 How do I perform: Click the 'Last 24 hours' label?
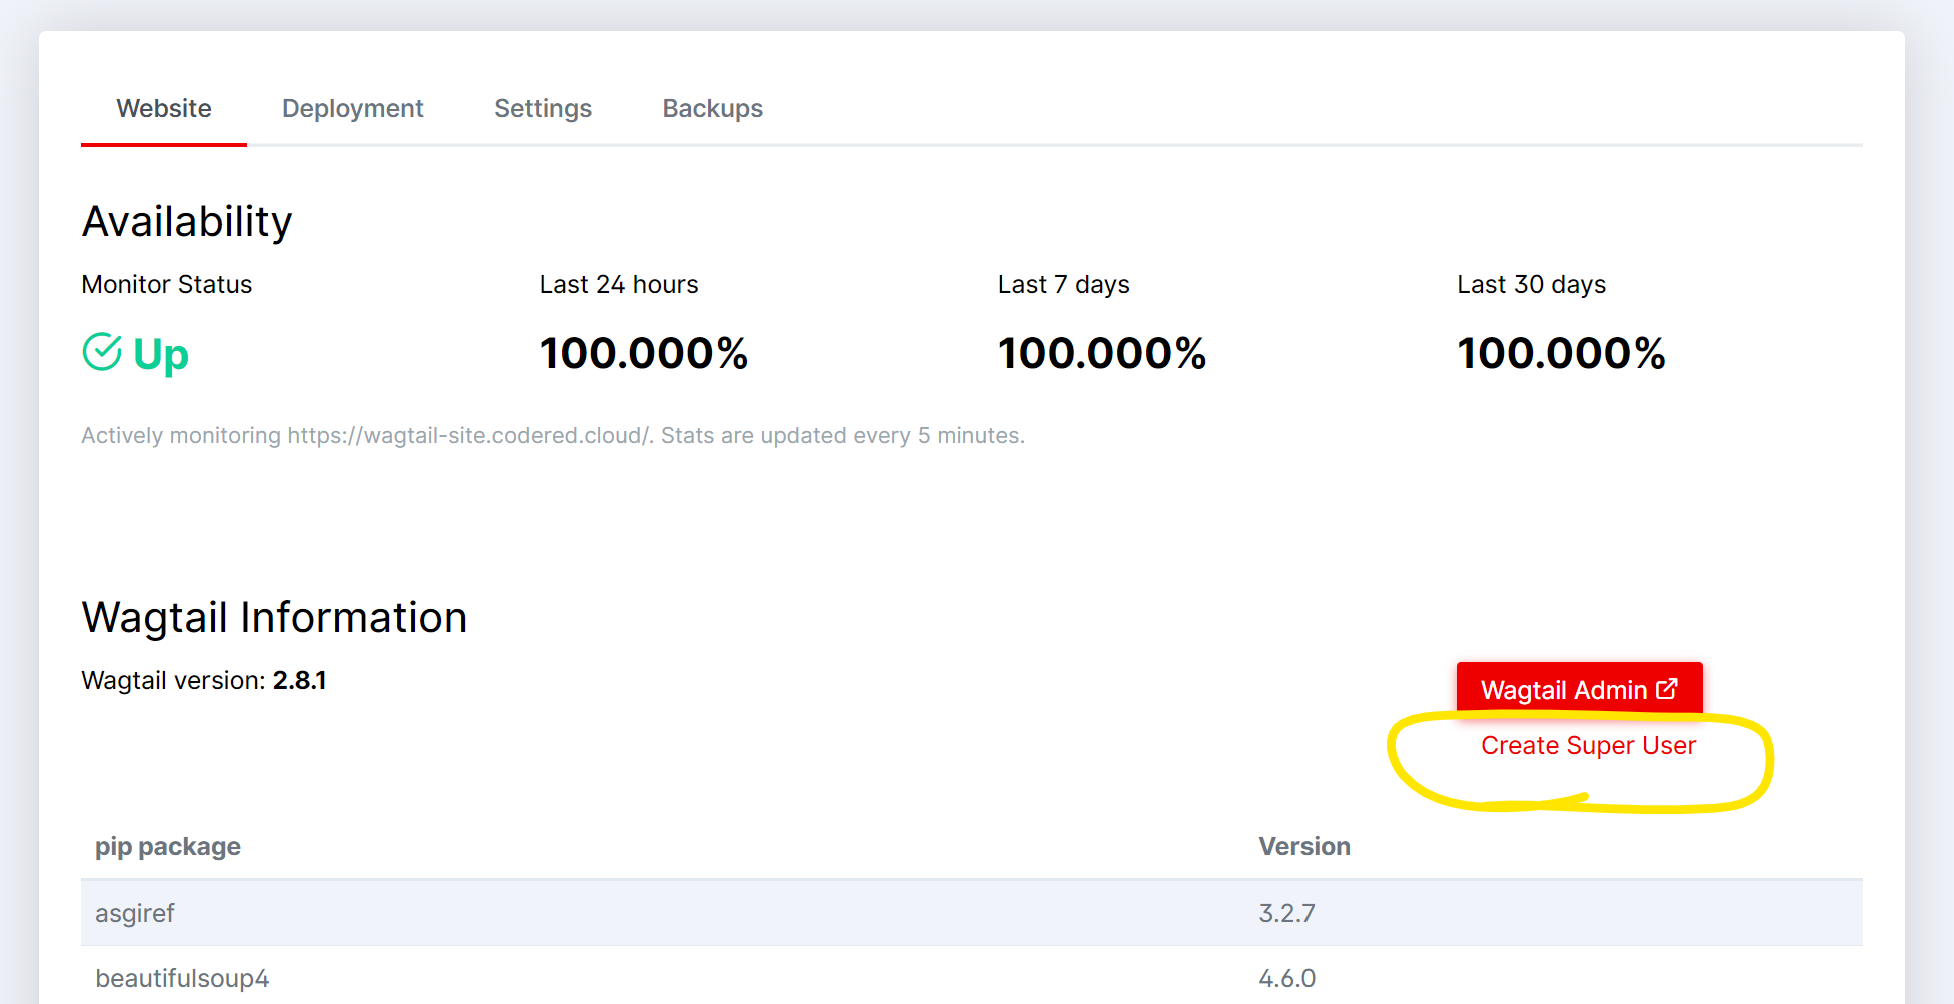pos(619,284)
